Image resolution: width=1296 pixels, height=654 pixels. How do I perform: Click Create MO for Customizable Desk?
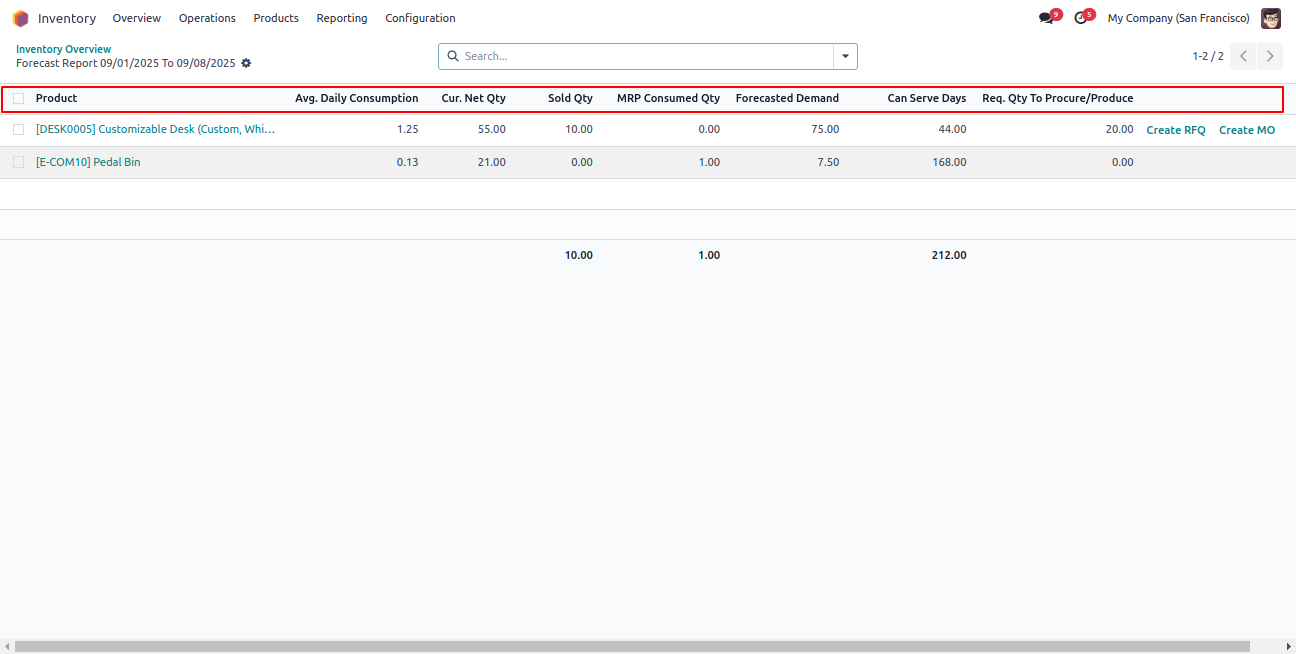pos(1247,130)
